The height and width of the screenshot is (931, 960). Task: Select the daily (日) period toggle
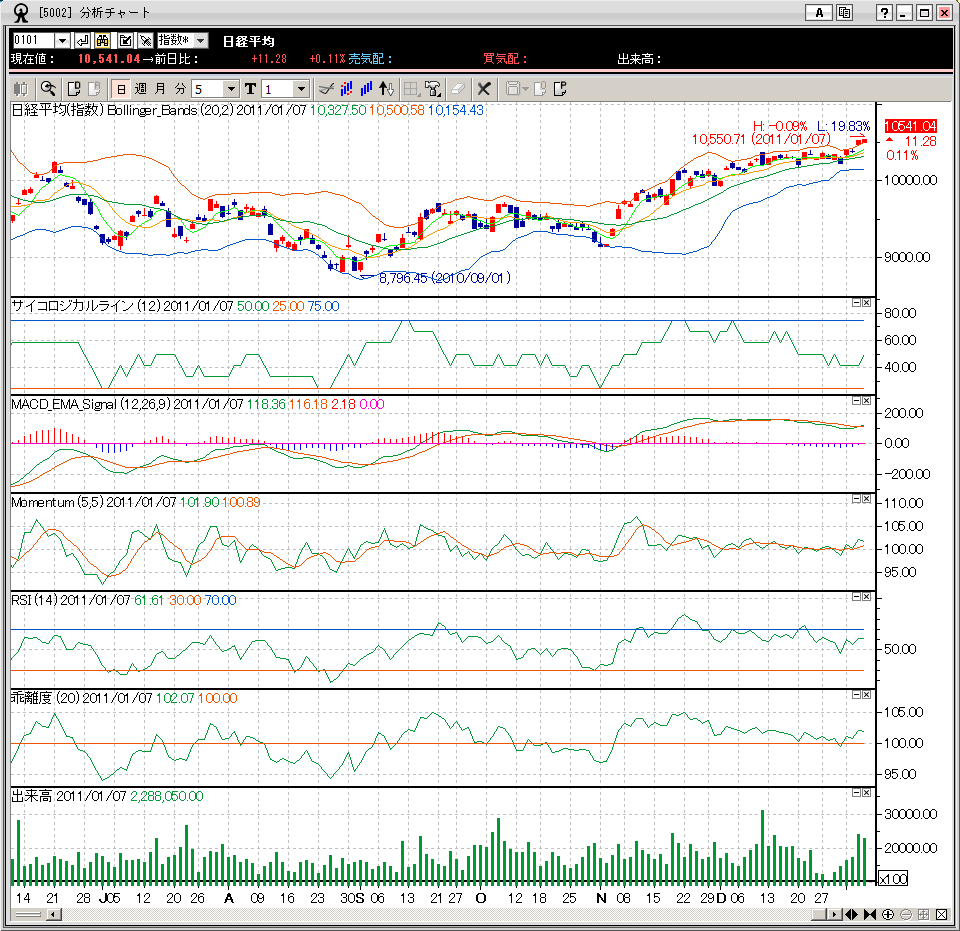click(121, 88)
